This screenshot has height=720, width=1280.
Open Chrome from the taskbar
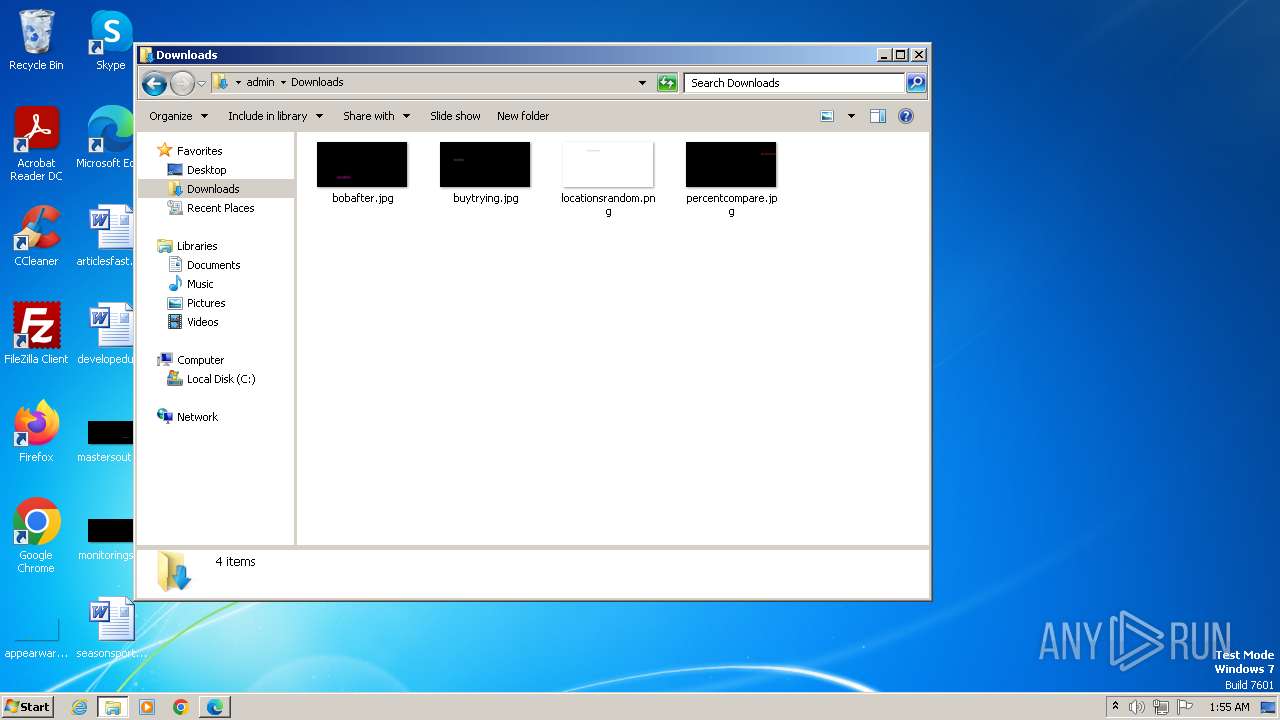coord(181,707)
